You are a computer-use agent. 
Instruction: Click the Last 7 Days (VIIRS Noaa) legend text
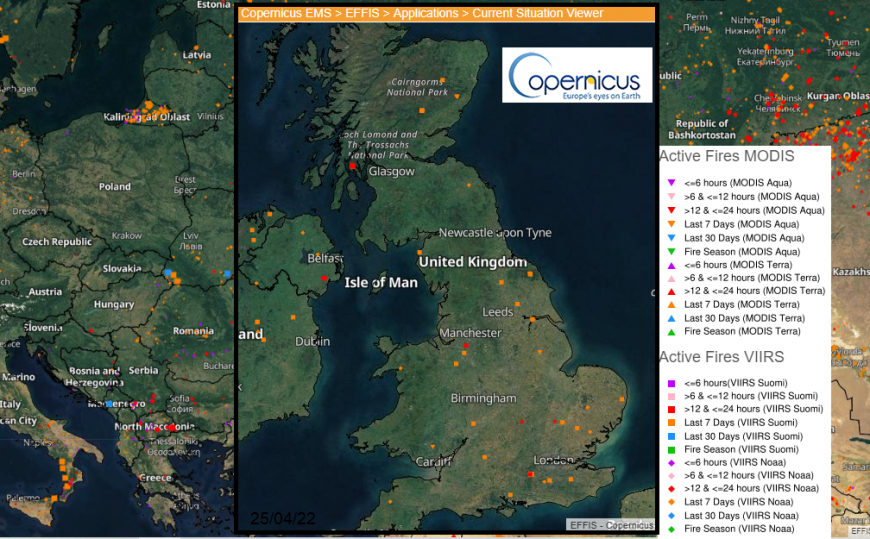(739, 502)
